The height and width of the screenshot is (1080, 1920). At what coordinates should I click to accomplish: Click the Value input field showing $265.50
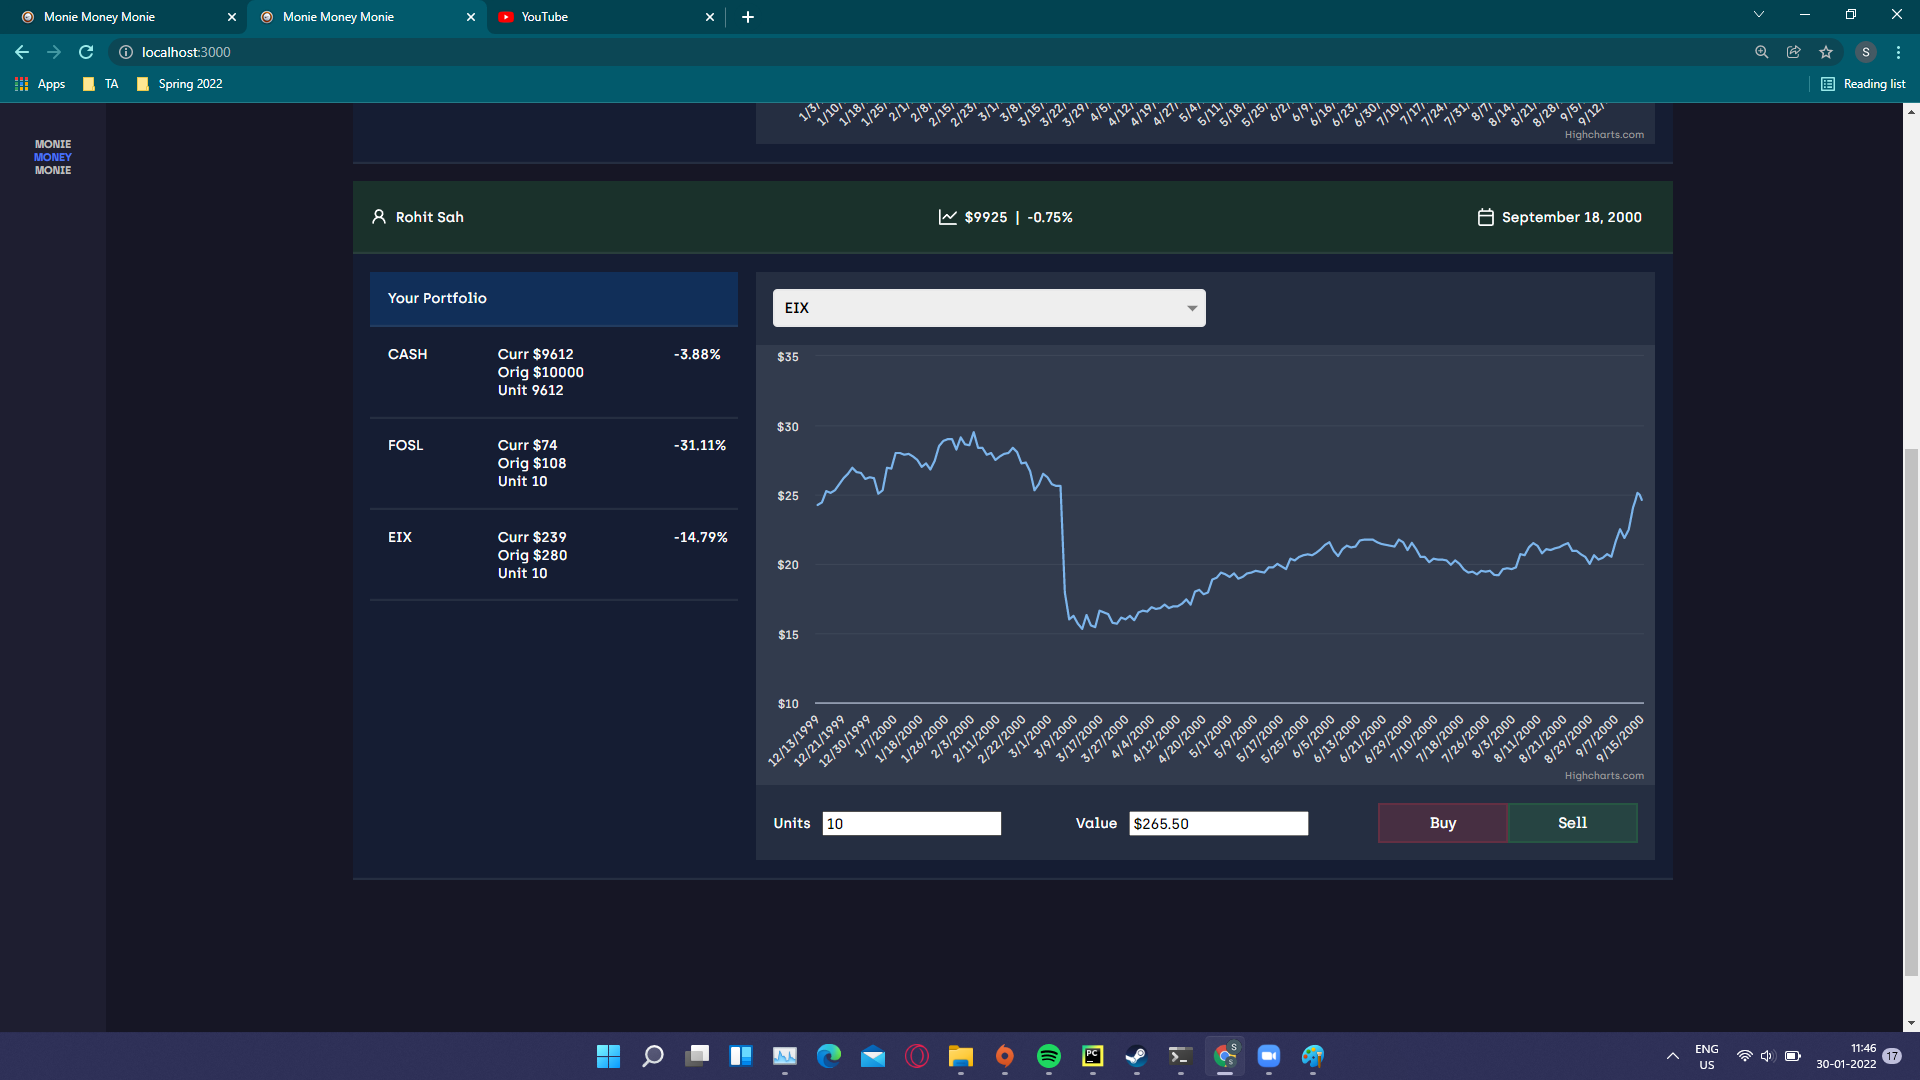coord(1218,823)
